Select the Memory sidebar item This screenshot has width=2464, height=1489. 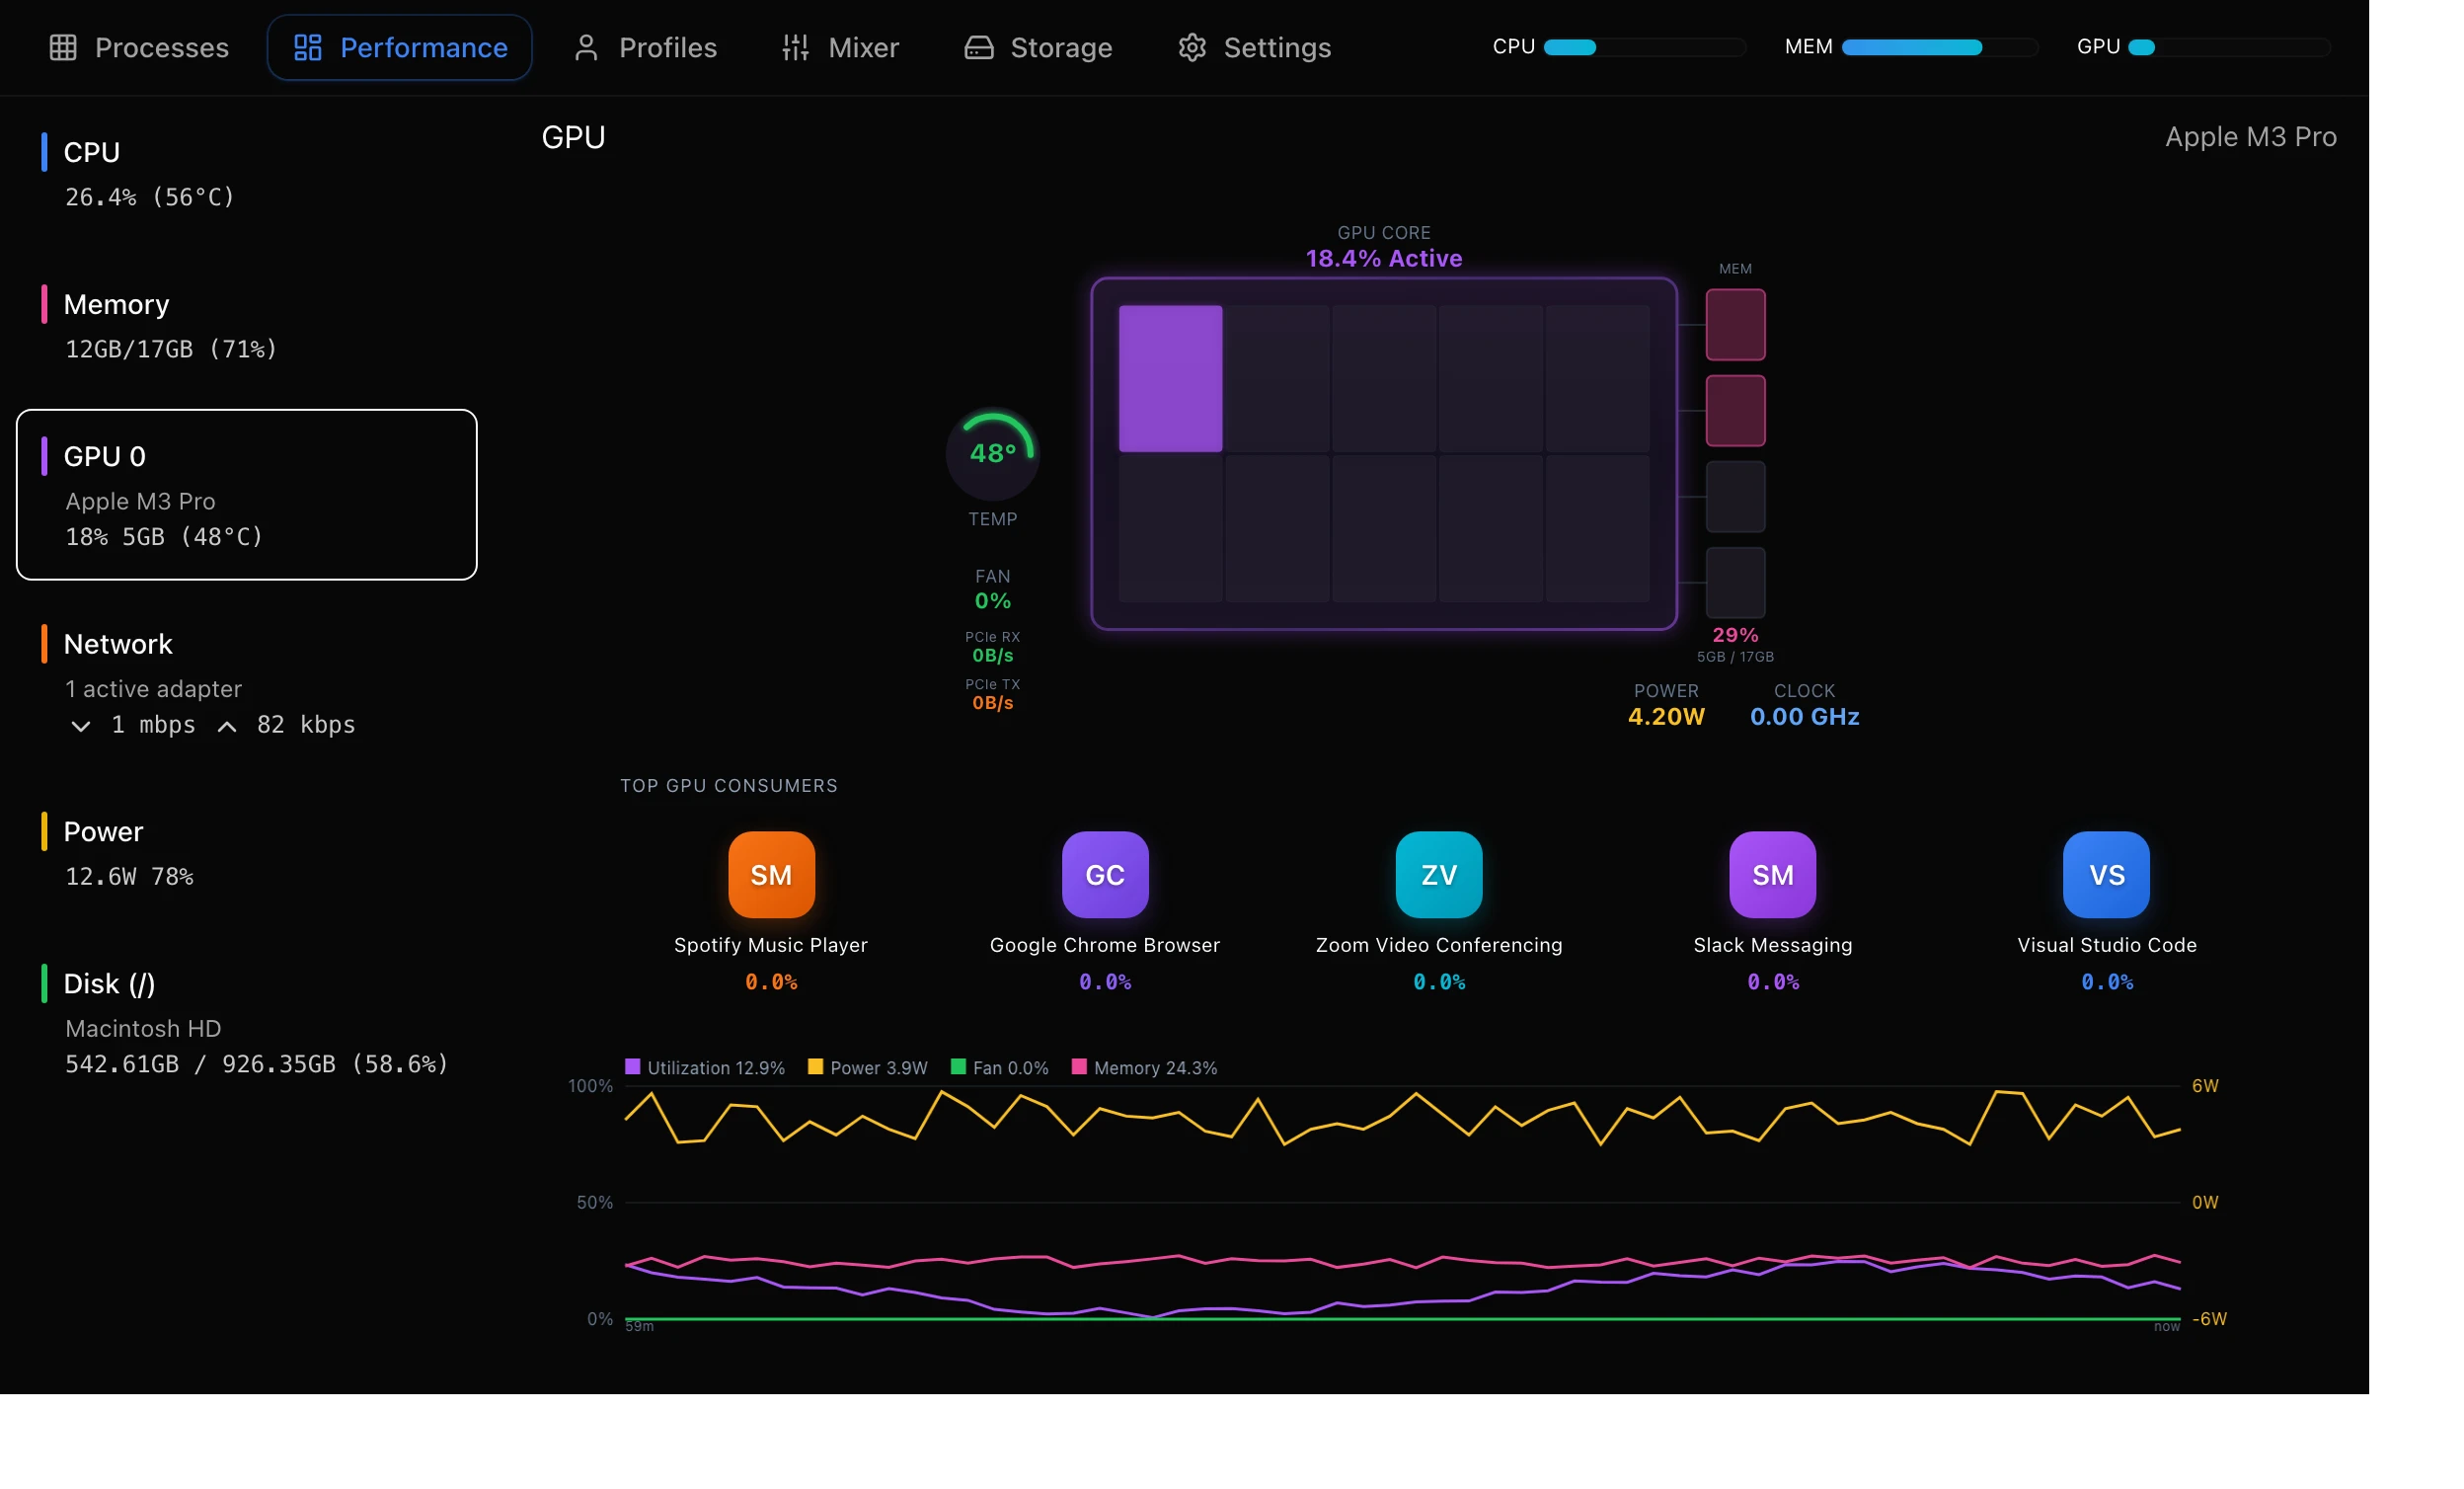tap(247, 324)
